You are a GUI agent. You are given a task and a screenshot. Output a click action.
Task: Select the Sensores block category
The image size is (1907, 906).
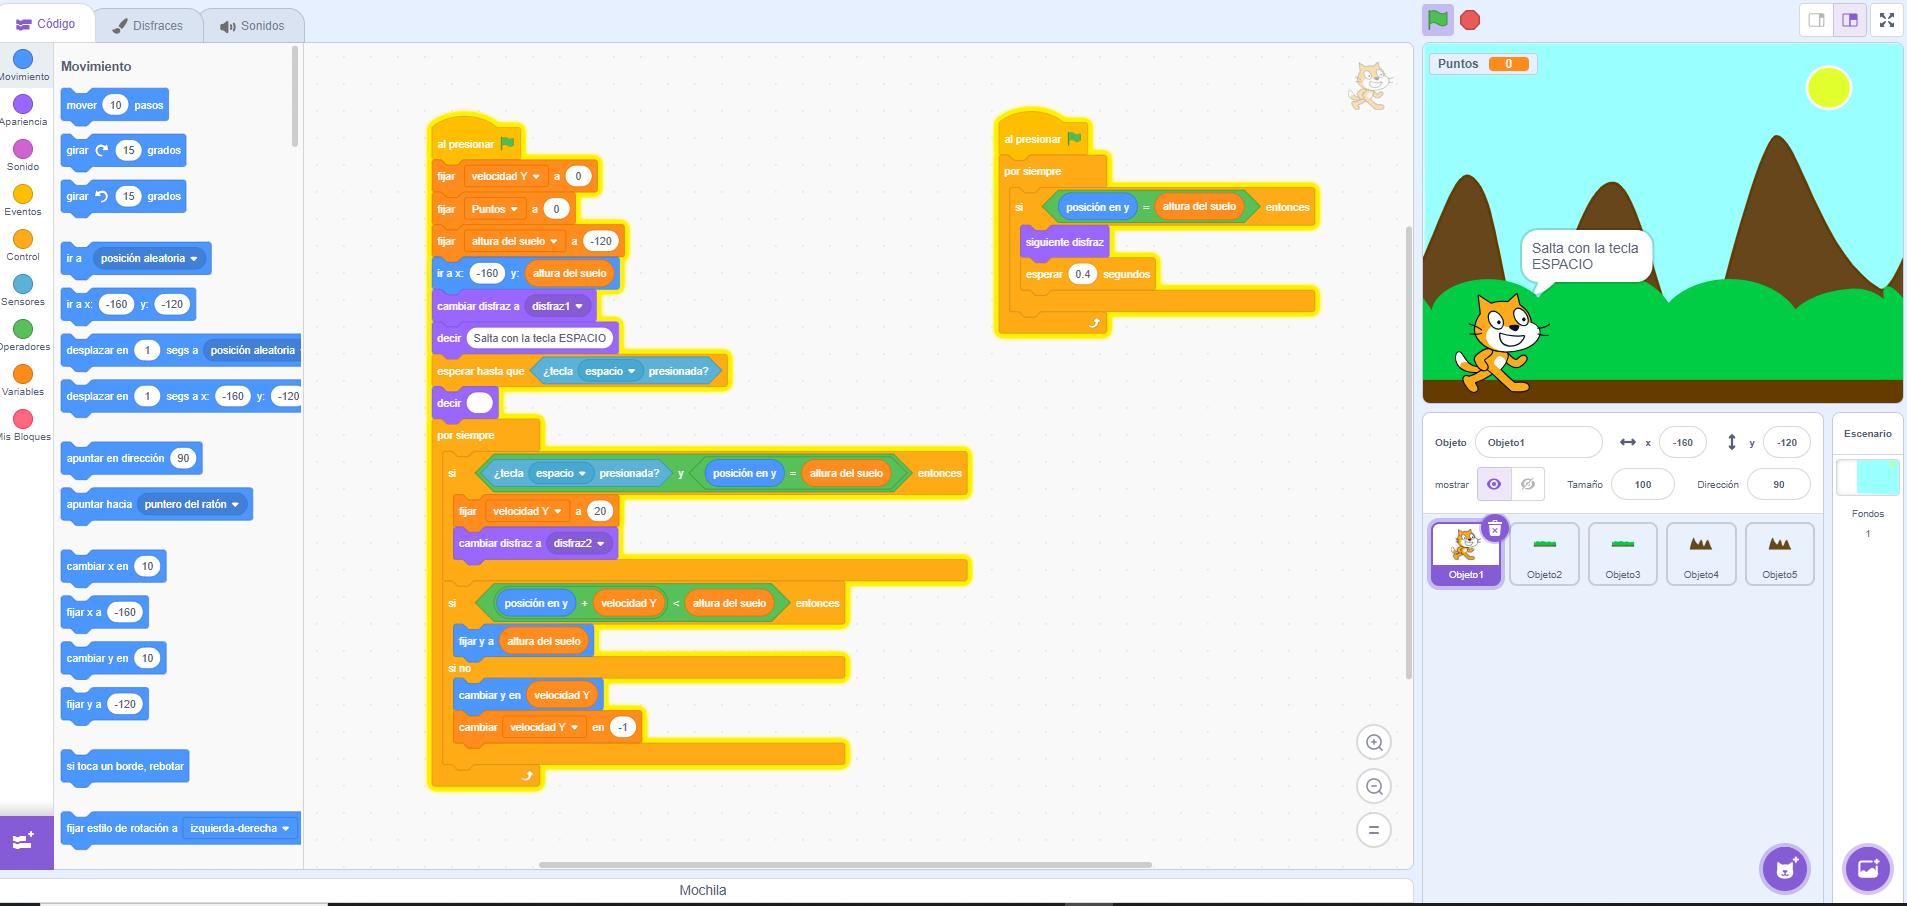(24, 291)
